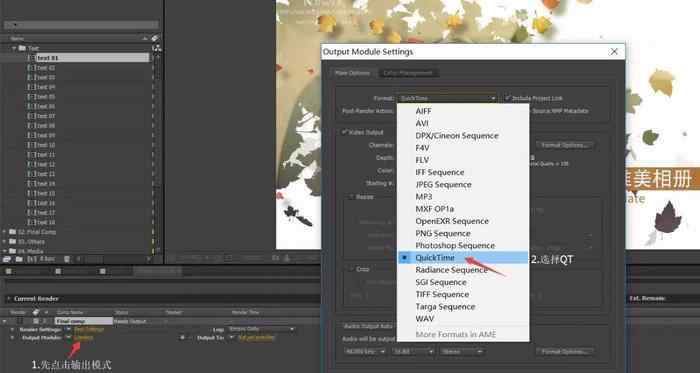Open the Log dropdown in render queue
The height and width of the screenshot is (373, 700).
(261, 329)
